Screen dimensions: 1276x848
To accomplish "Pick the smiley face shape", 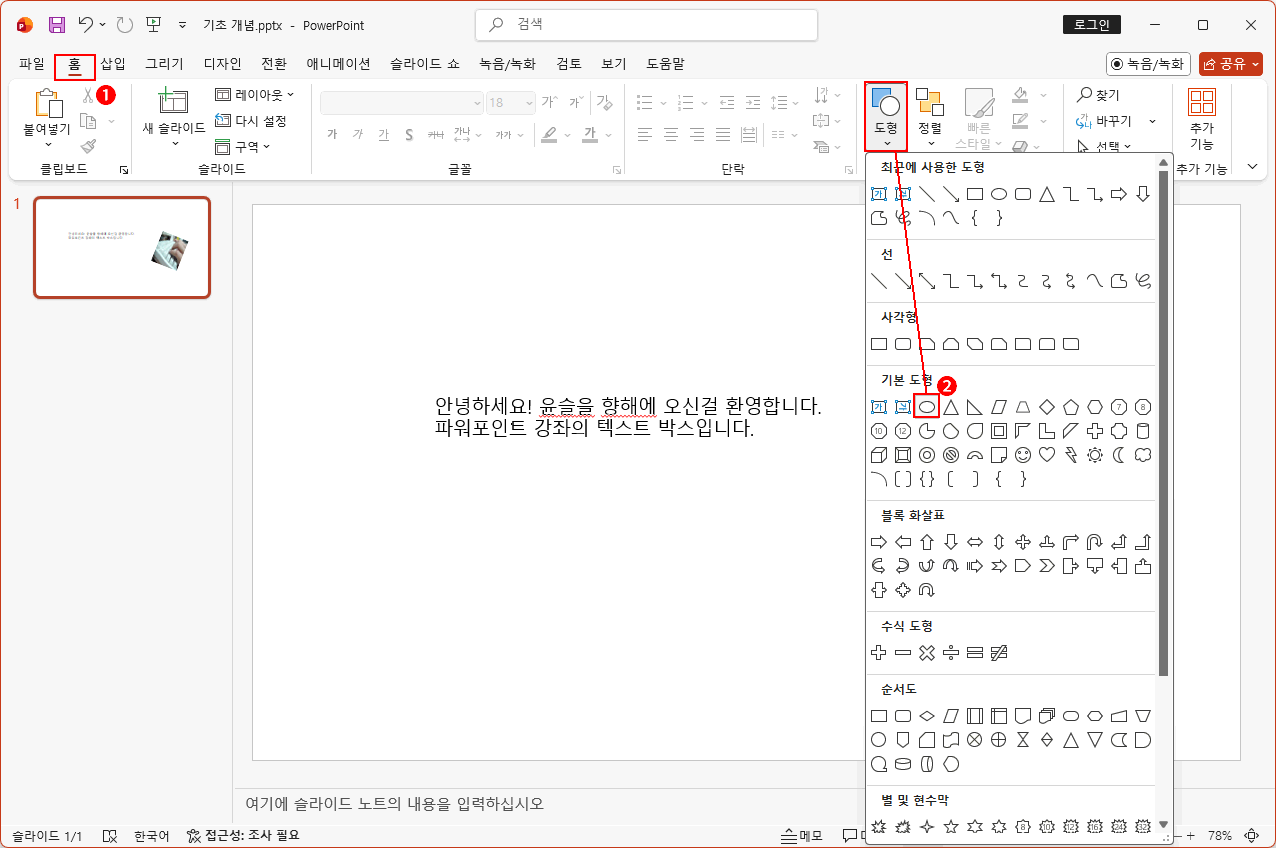I will 1022,456.
